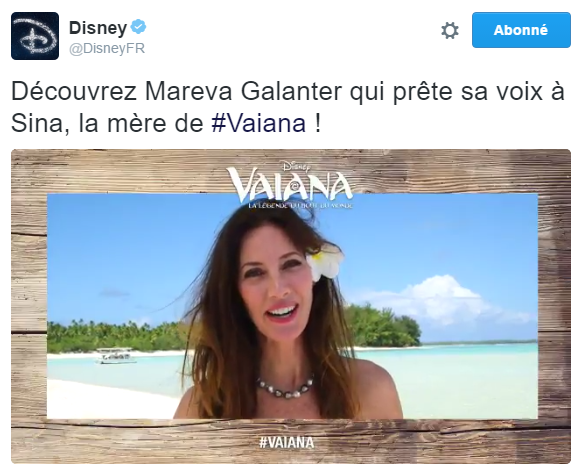
Task: Click the pearl necklace in video
Action: pos(286,387)
